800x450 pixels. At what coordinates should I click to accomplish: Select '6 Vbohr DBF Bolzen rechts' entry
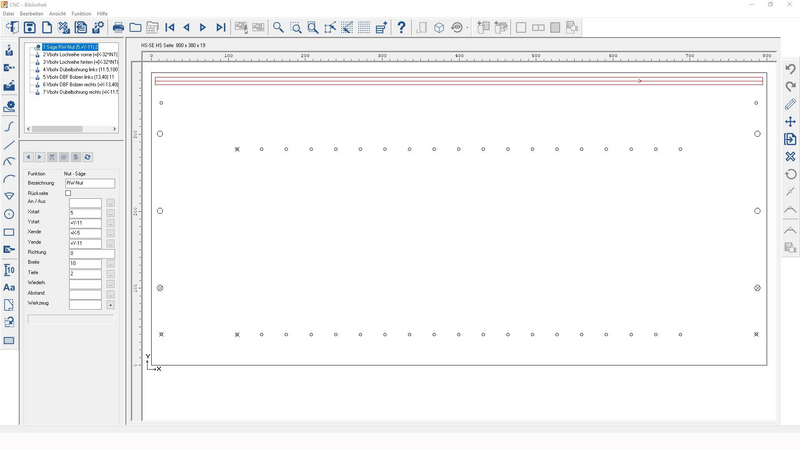coord(80,85)
